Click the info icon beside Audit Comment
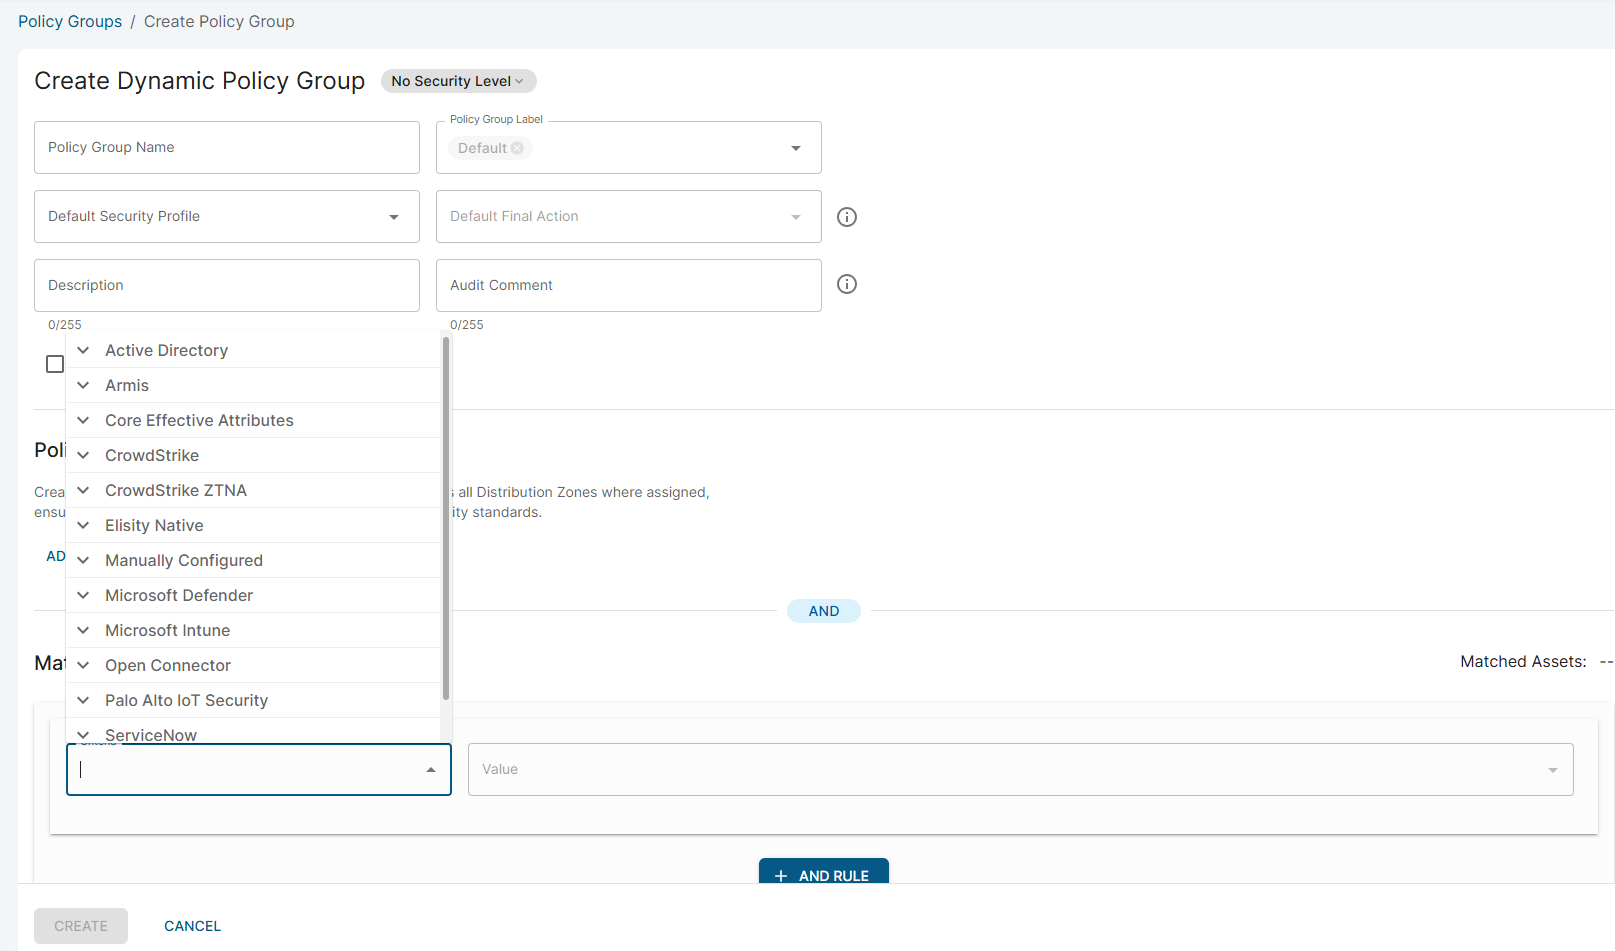Image resolution: width=1615 pixels, height=951 pixels. [x=846, y=284]
